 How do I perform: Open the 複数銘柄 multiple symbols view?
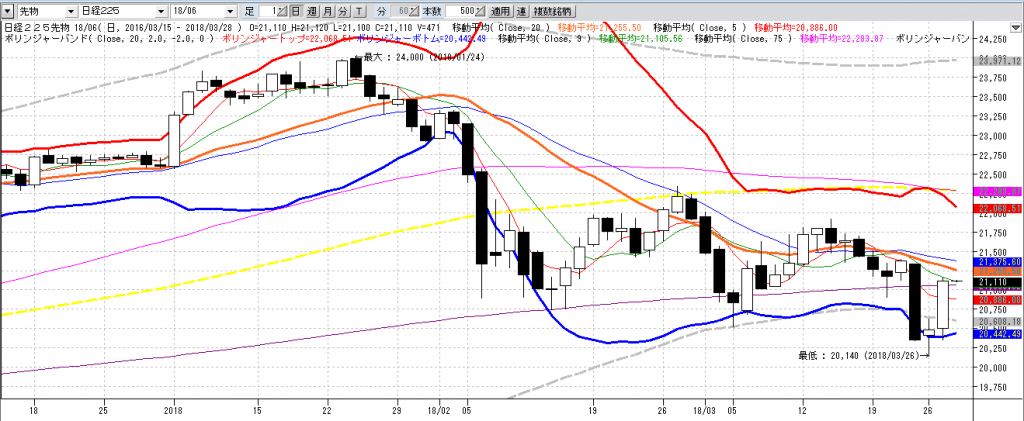pyautogui.click(x=551, y=9)
